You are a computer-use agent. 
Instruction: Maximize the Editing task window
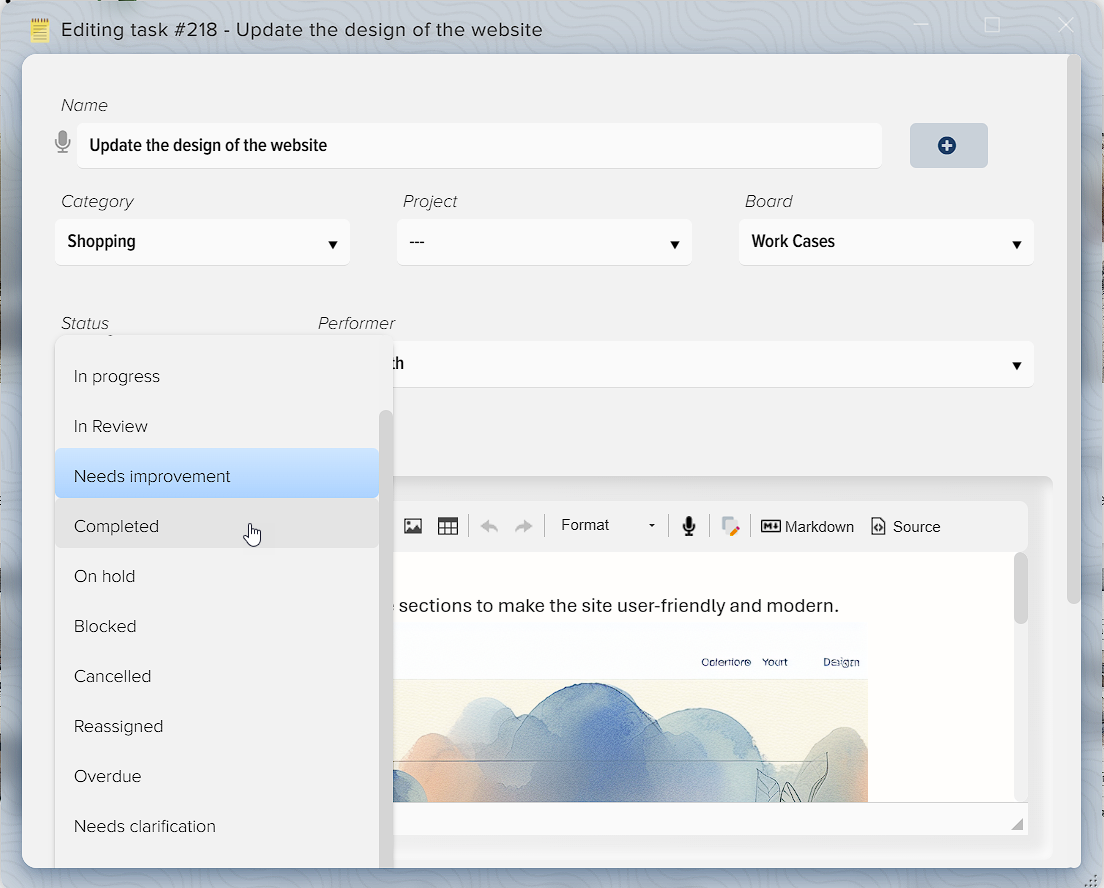coord(992,25)
